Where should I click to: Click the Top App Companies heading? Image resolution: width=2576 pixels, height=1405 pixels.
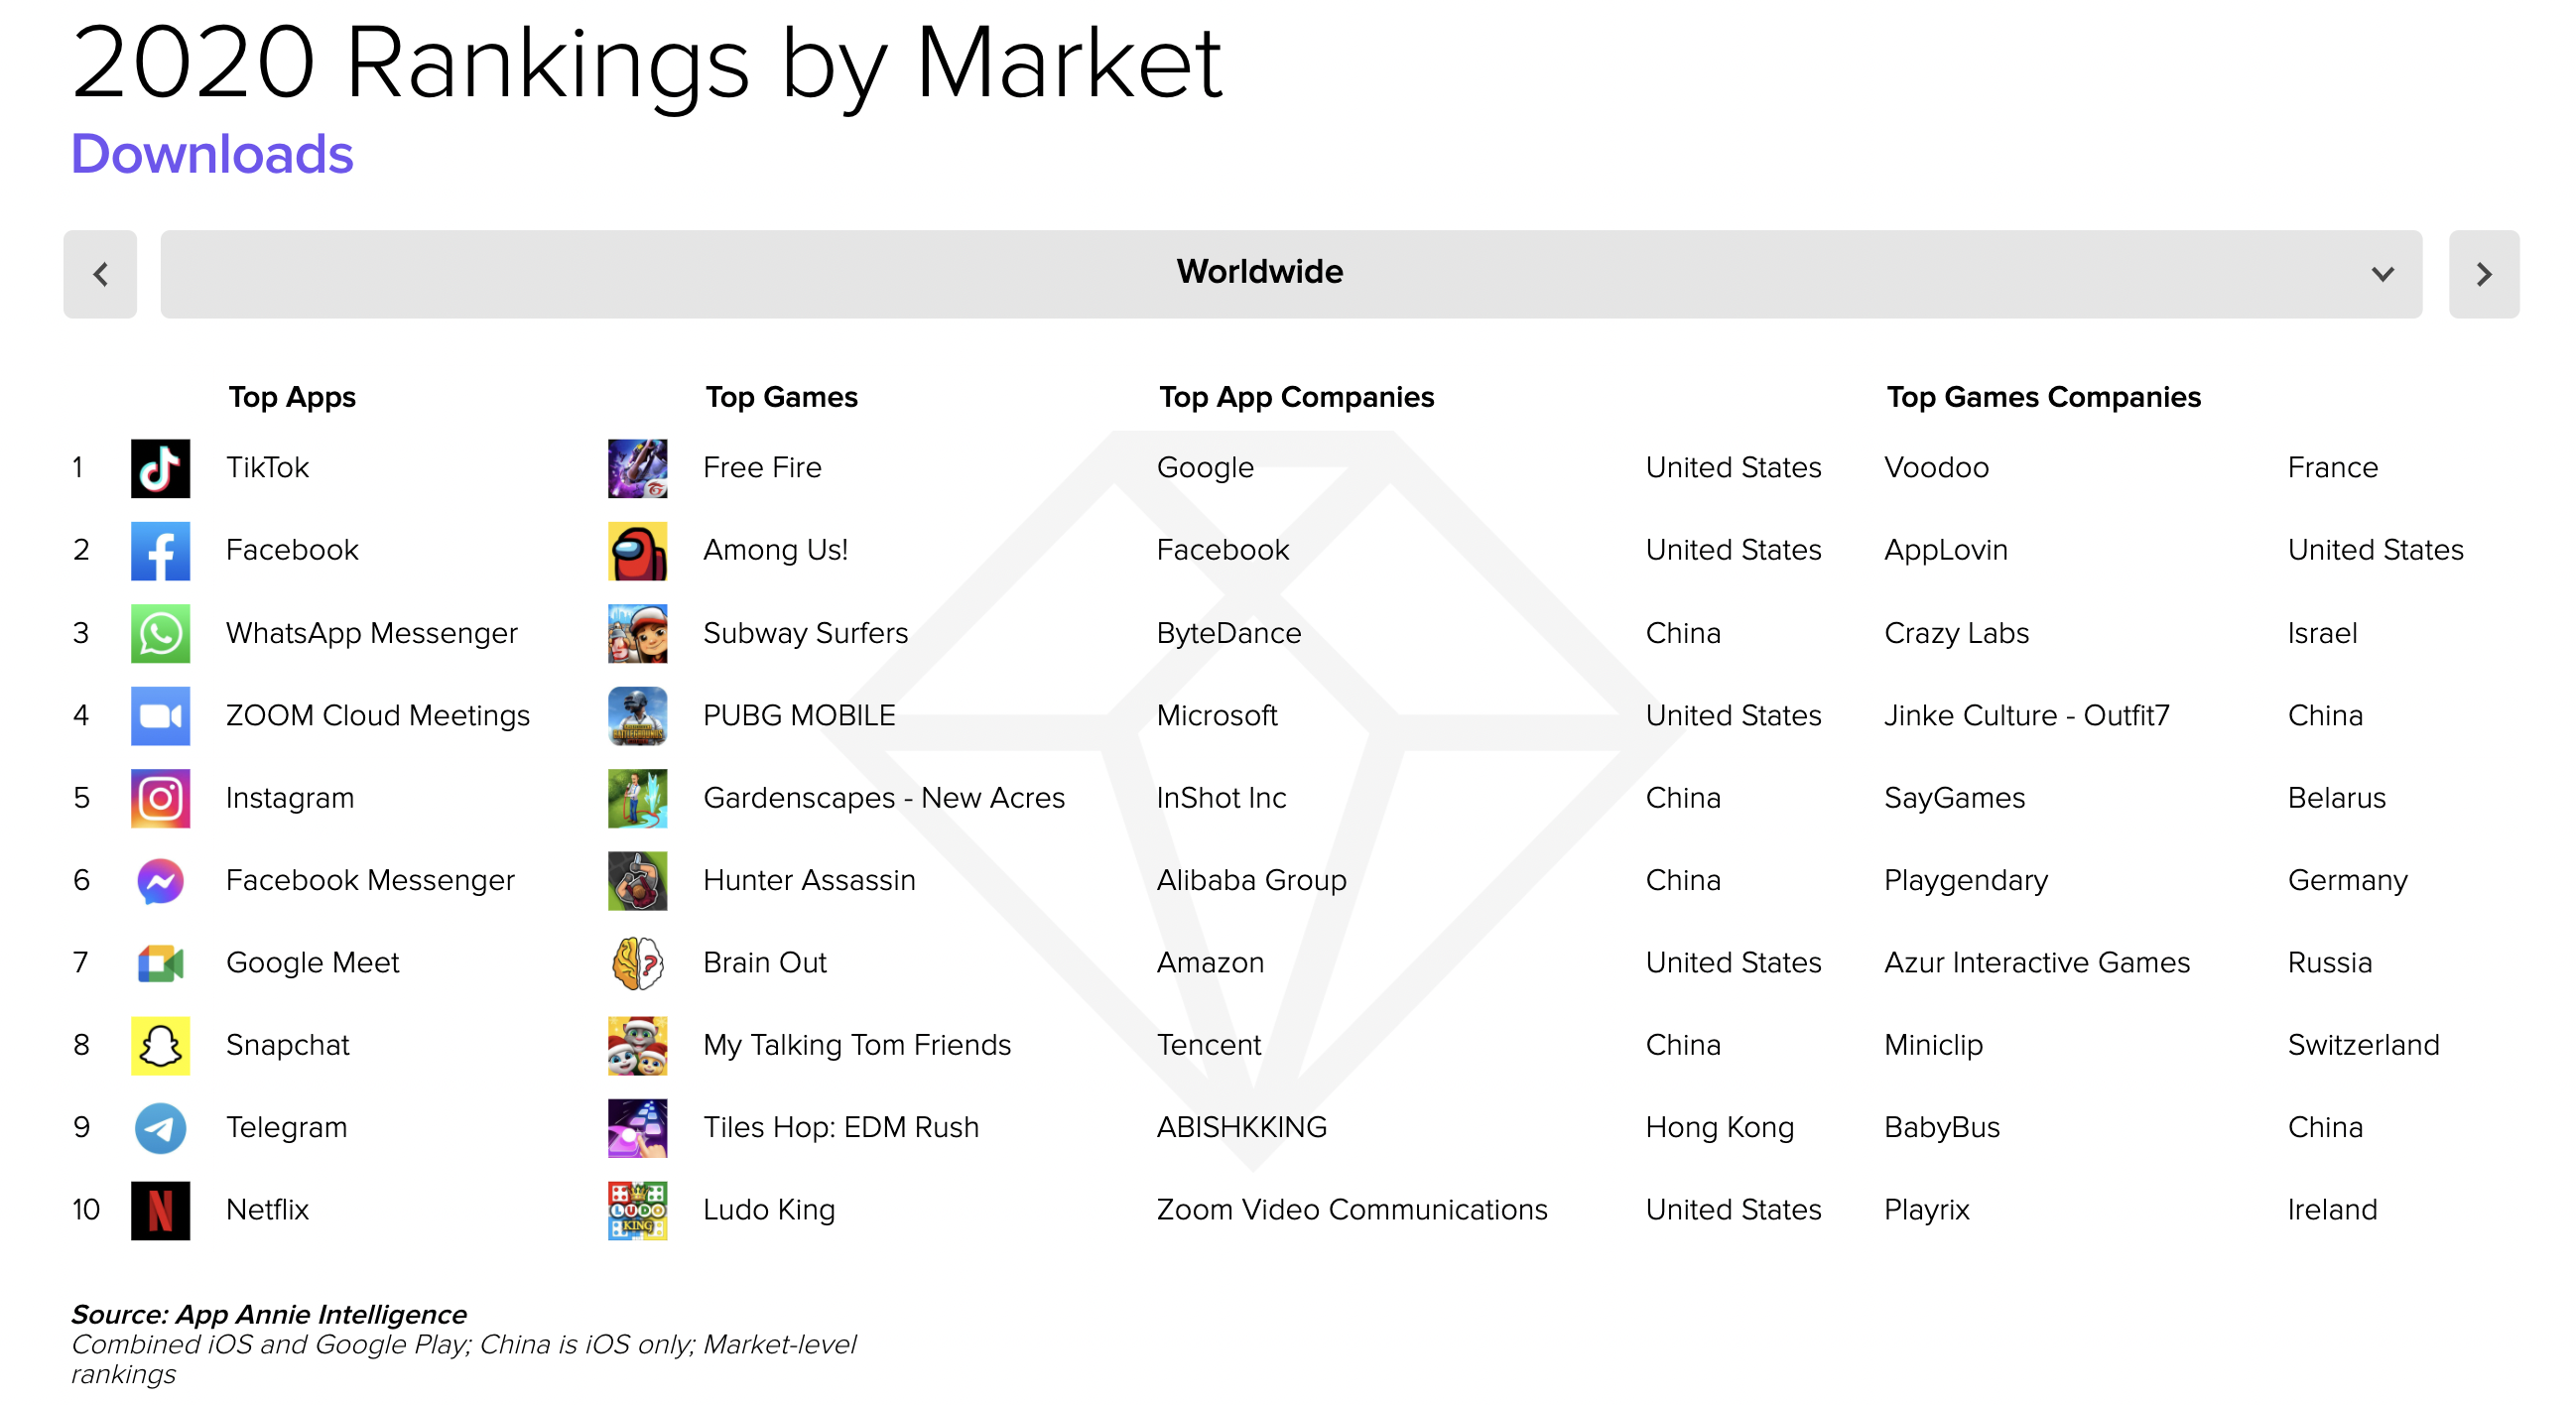(x=1297, y=397)
